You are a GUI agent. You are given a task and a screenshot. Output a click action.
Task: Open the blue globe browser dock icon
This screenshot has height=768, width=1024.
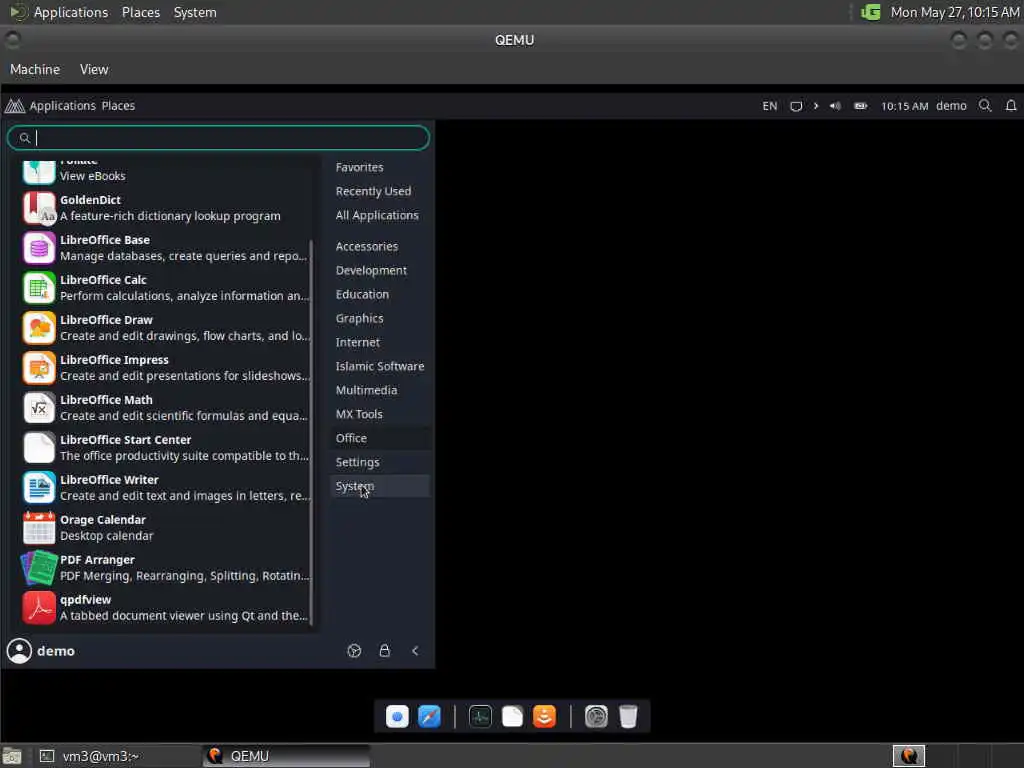(397, 716)
